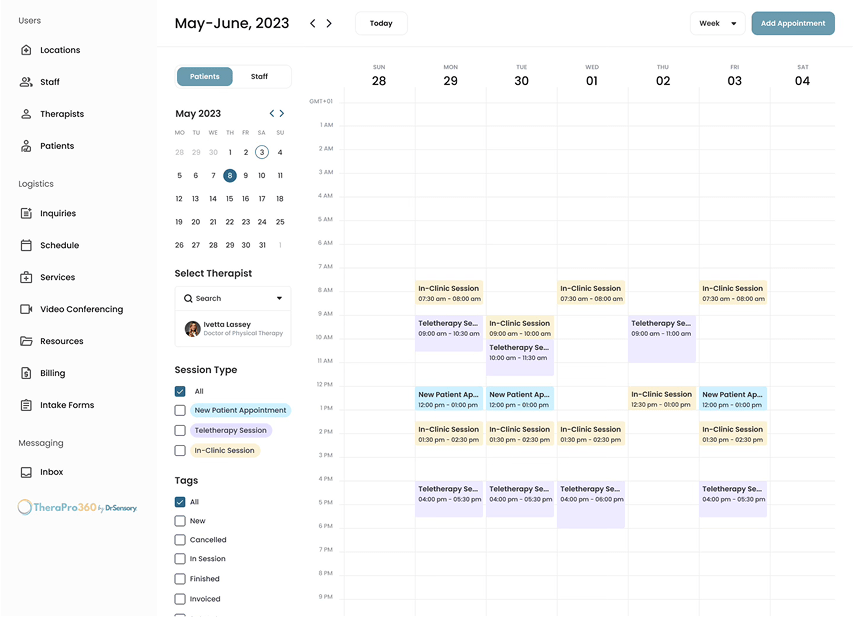
Task: Open the Video Conferencing camera icon
Action: click(26, 309)
